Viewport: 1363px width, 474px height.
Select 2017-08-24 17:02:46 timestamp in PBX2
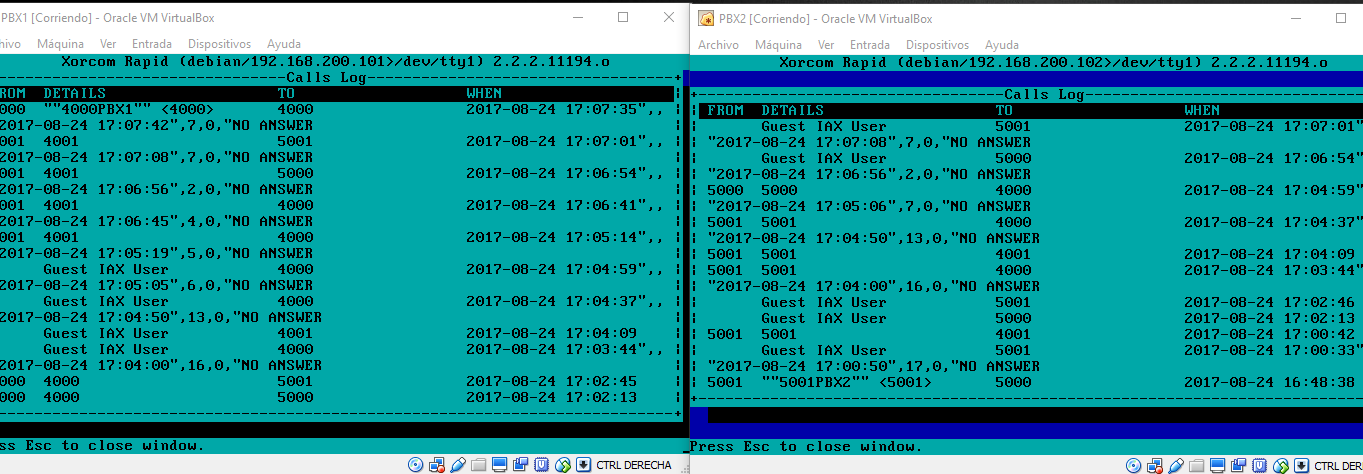1270,302
